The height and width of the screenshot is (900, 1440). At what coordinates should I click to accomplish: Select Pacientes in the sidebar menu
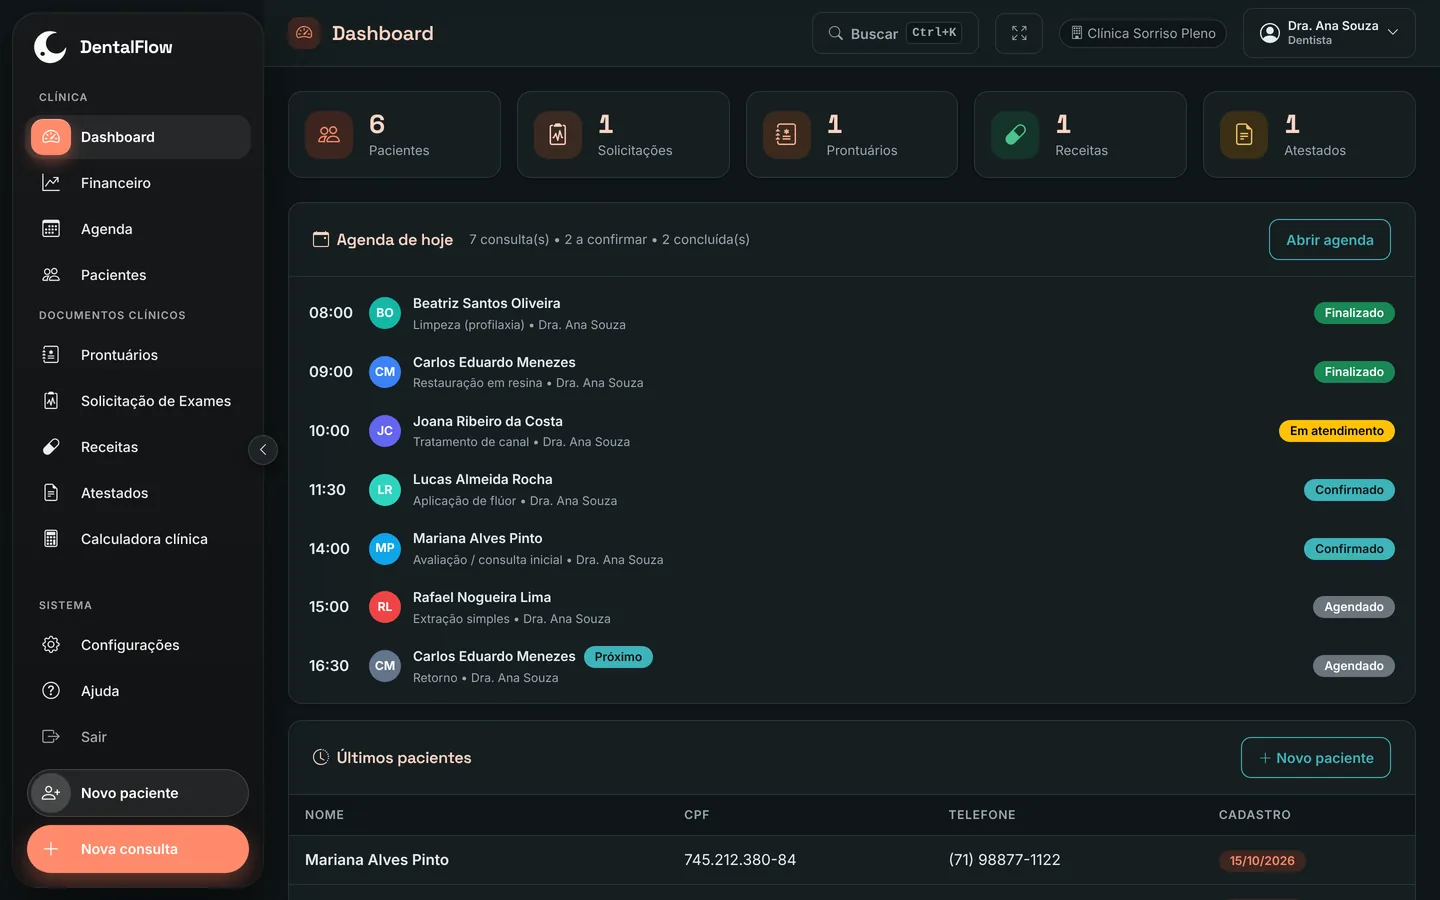click(138, 275)
